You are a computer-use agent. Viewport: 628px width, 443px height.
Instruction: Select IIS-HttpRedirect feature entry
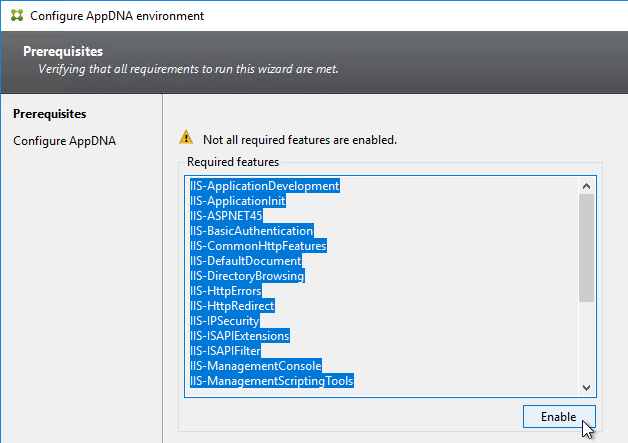click(232, 306)
